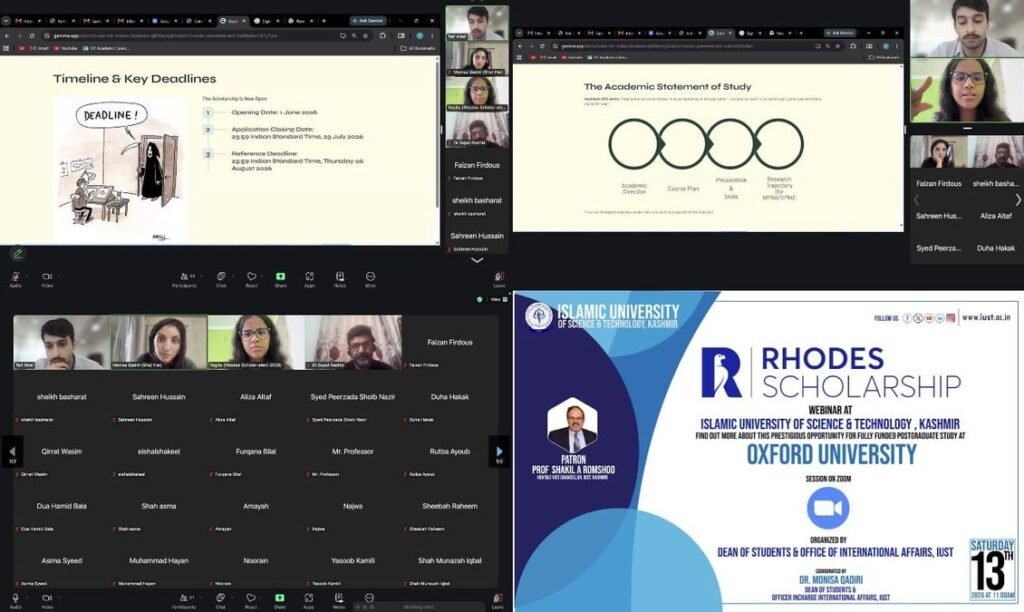Screen dimensions: 1024x612
Task: Click Share in the gallery-view Zoom toolbar
Action: click(280, 600)
